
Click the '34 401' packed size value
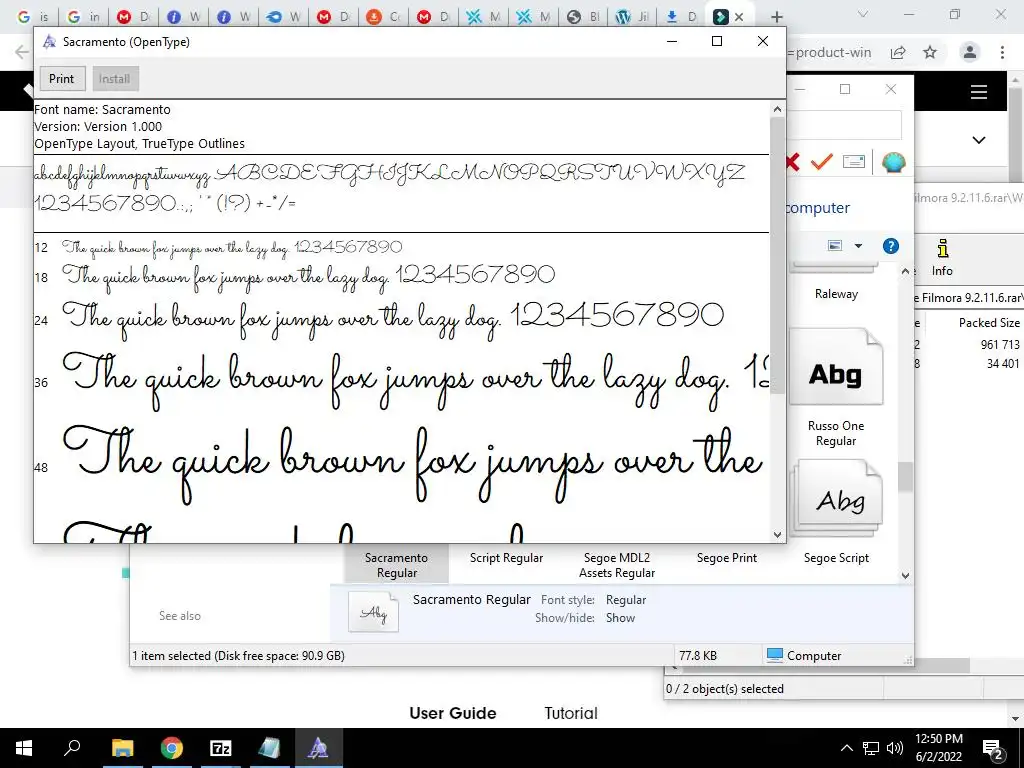[1003, 364]
